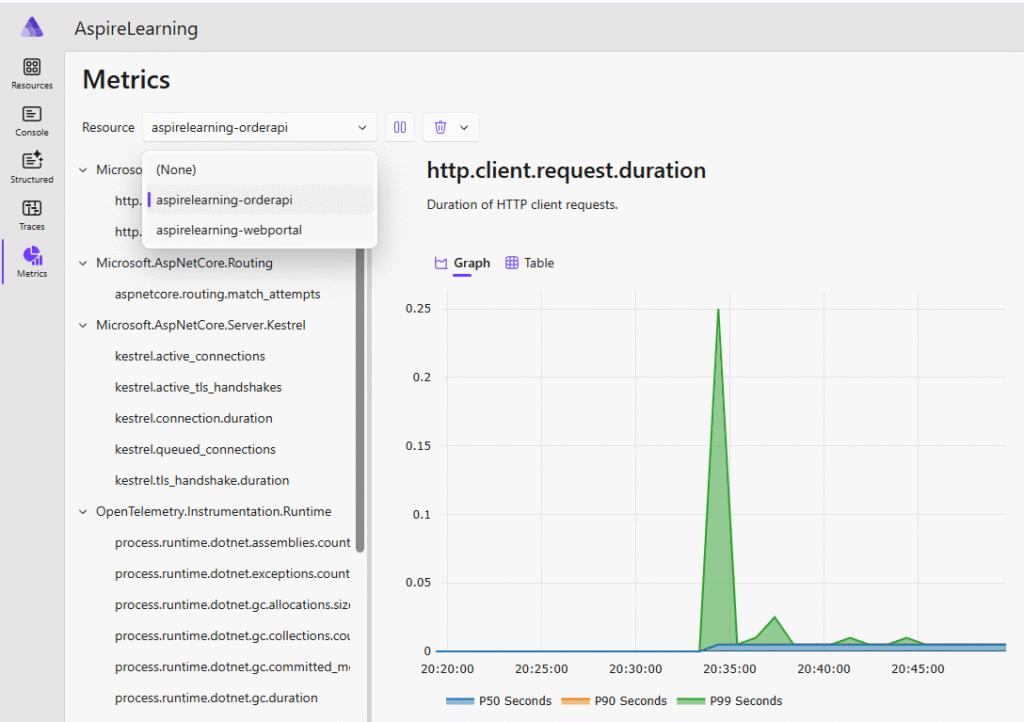Collapse the Microsoft.AspNetCore.Routing group
Viewport: 1024px width, 722px height.
(83, 263)
